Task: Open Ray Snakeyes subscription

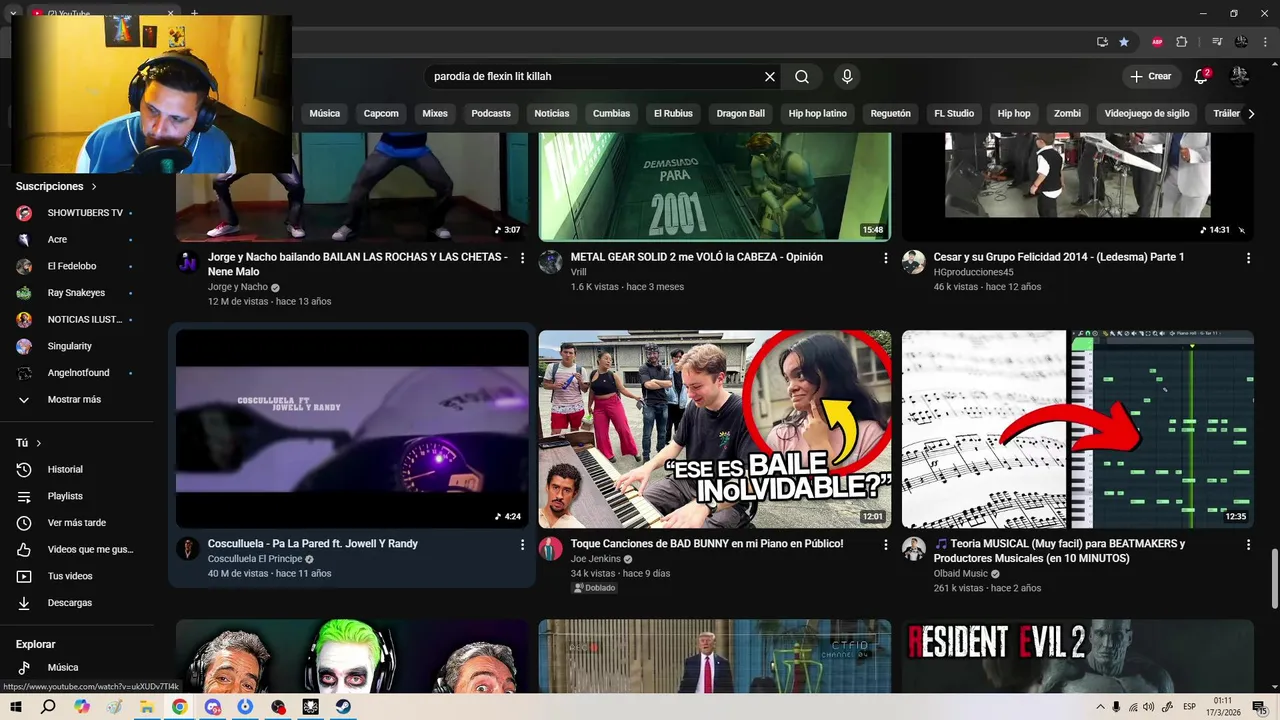Action: click(78, 294)
